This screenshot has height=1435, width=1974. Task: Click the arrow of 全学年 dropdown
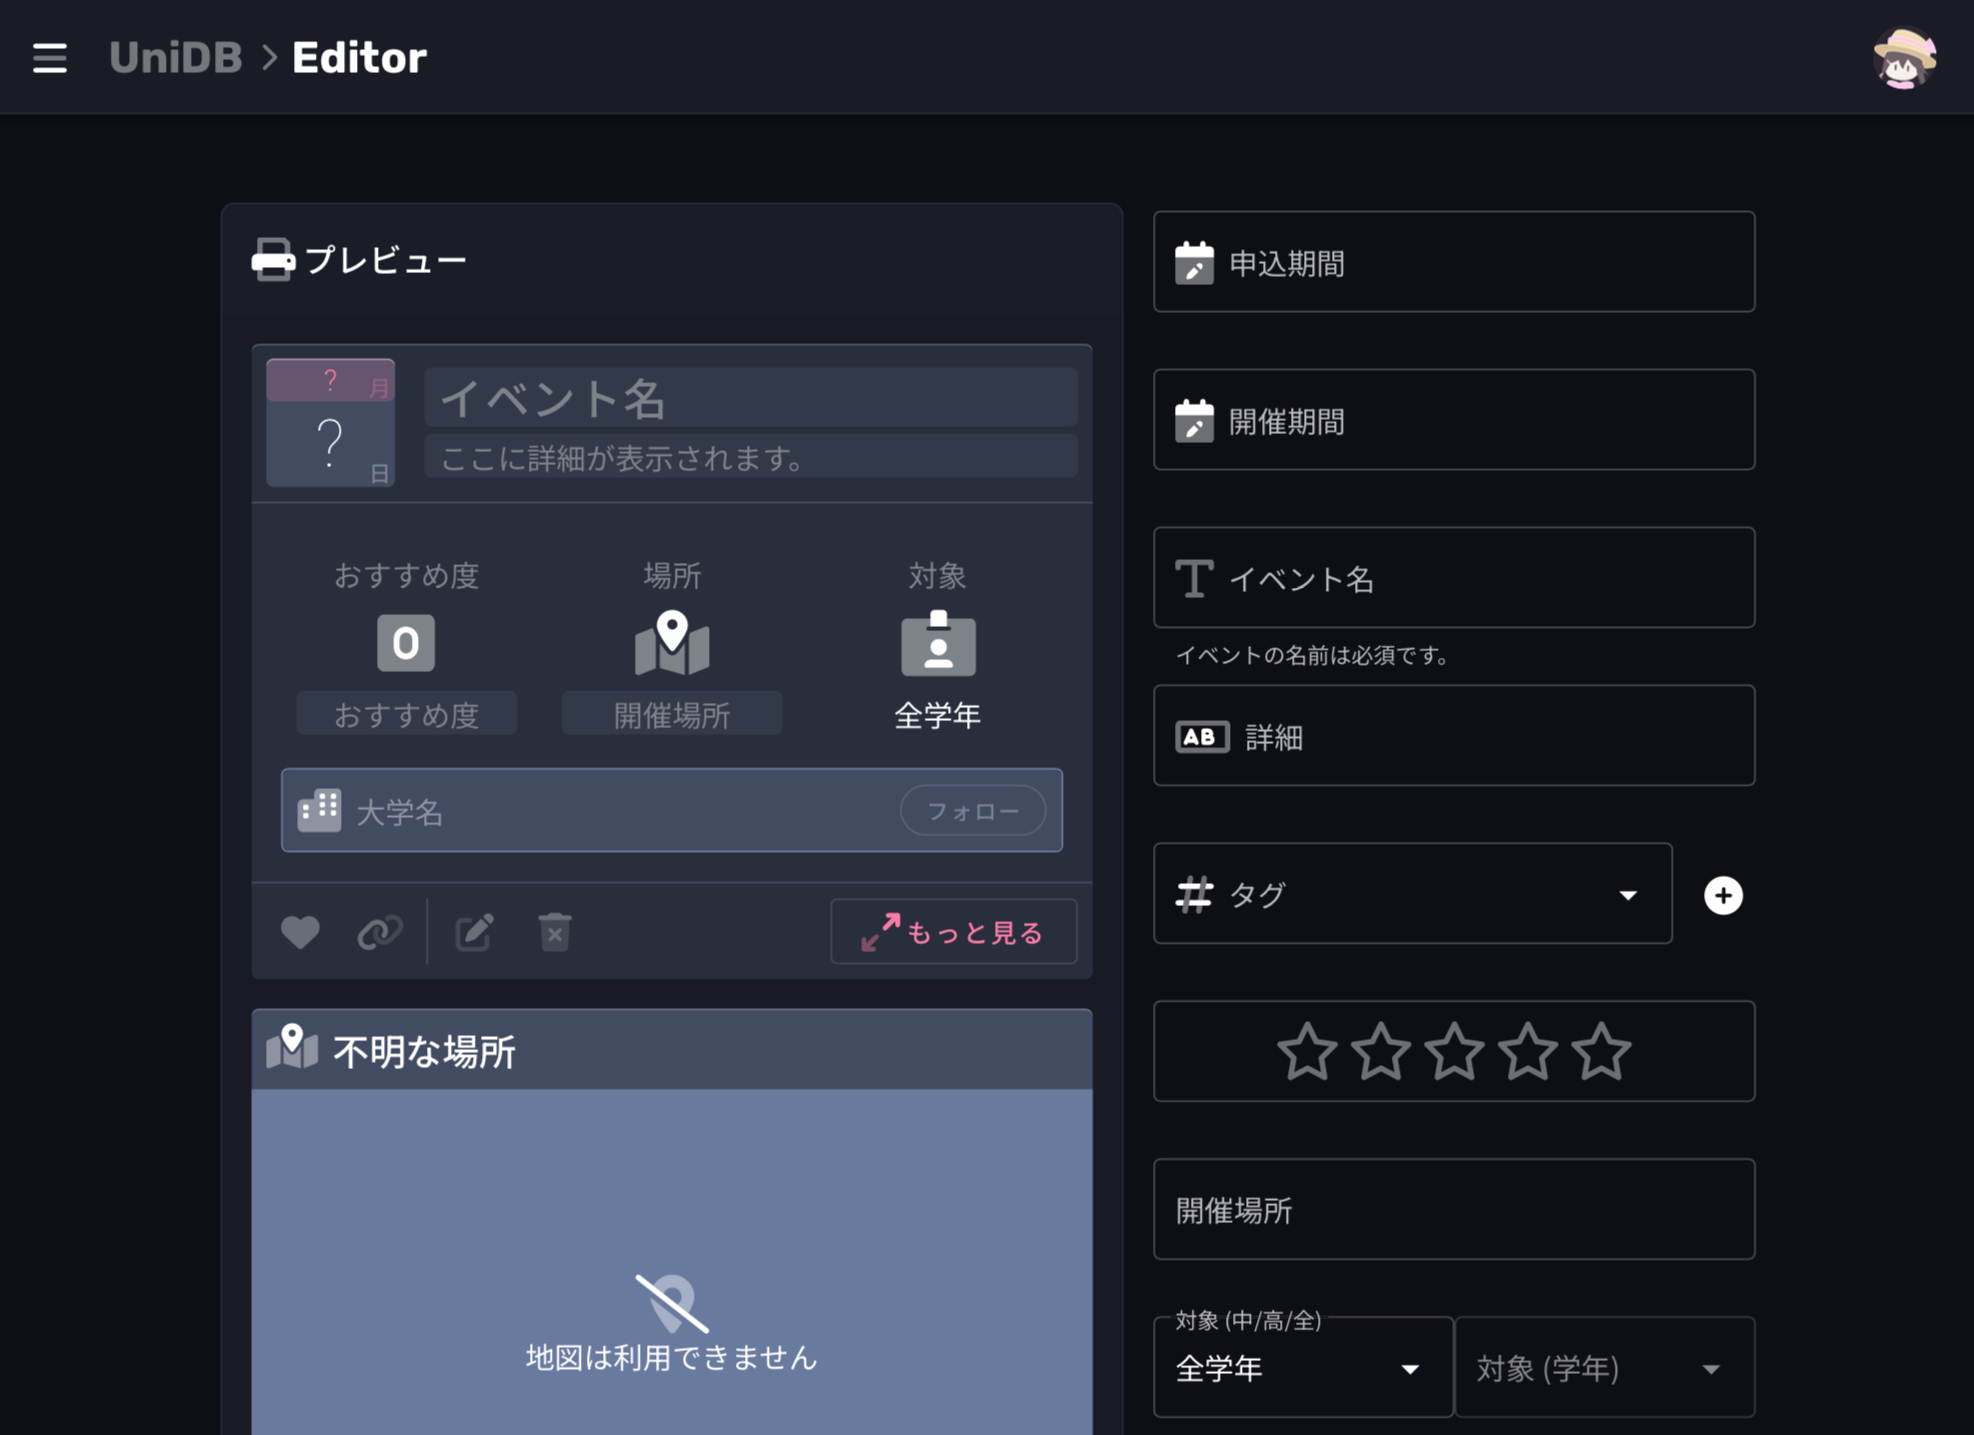point(1410,1369)
